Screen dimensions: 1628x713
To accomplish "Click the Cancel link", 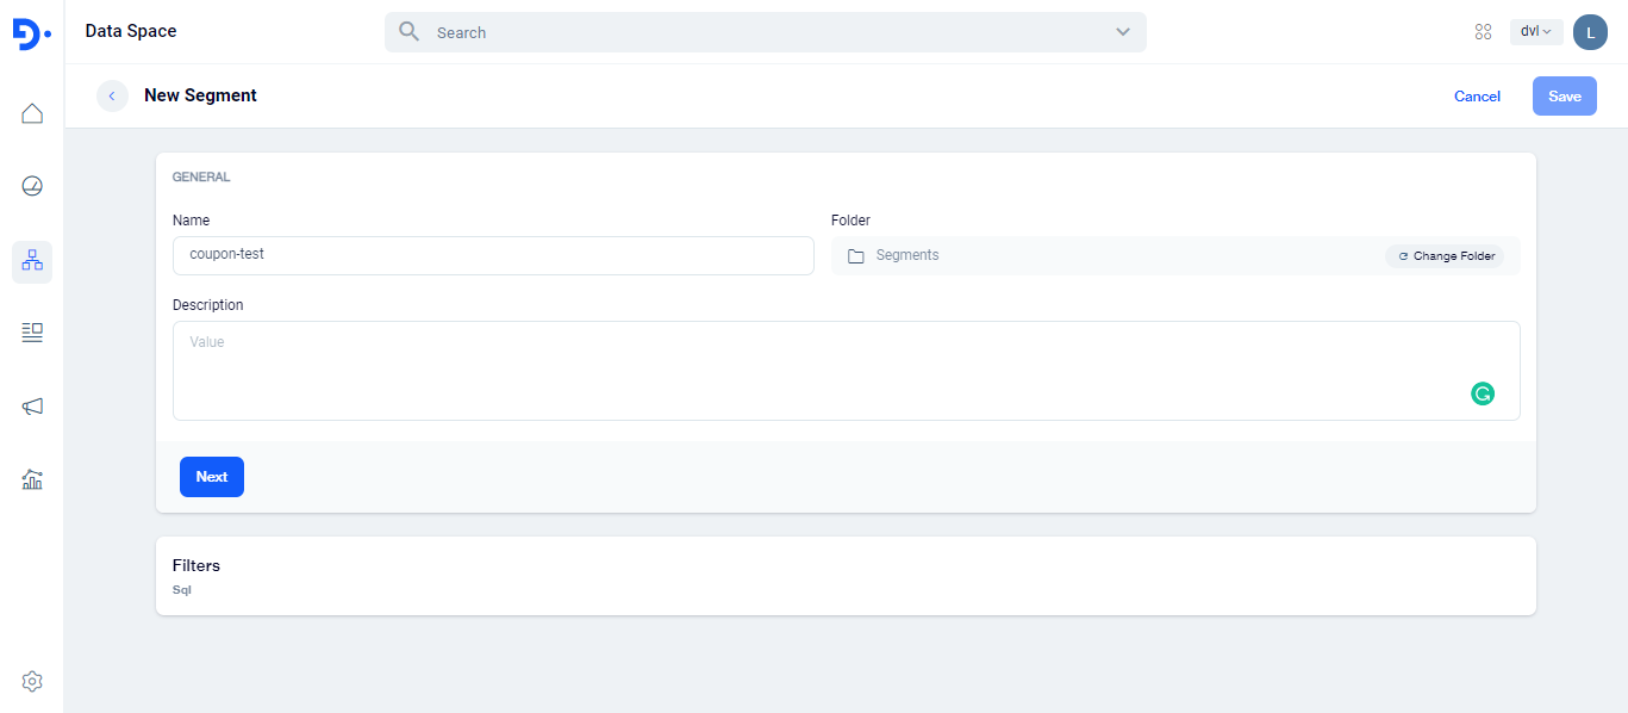I will (x=1476, y=96).
